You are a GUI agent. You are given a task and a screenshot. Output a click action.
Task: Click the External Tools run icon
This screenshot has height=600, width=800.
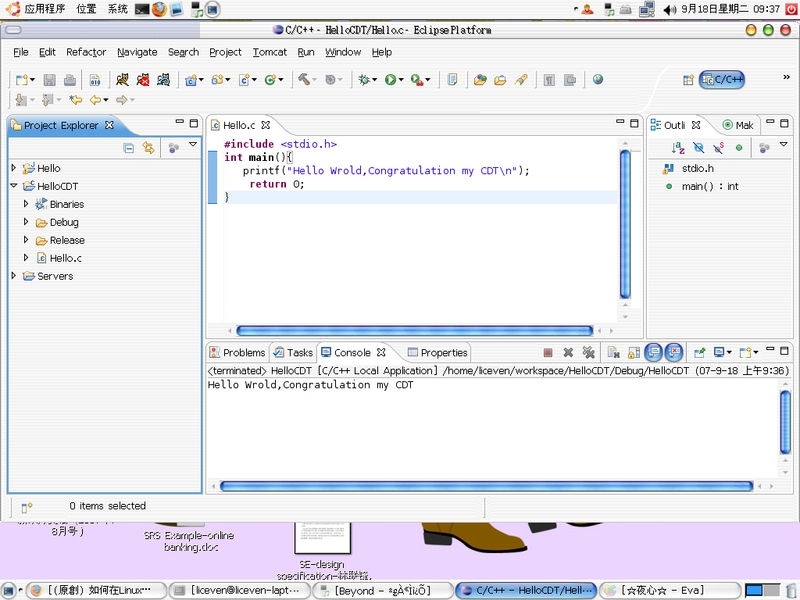click(x=417, y=80)
